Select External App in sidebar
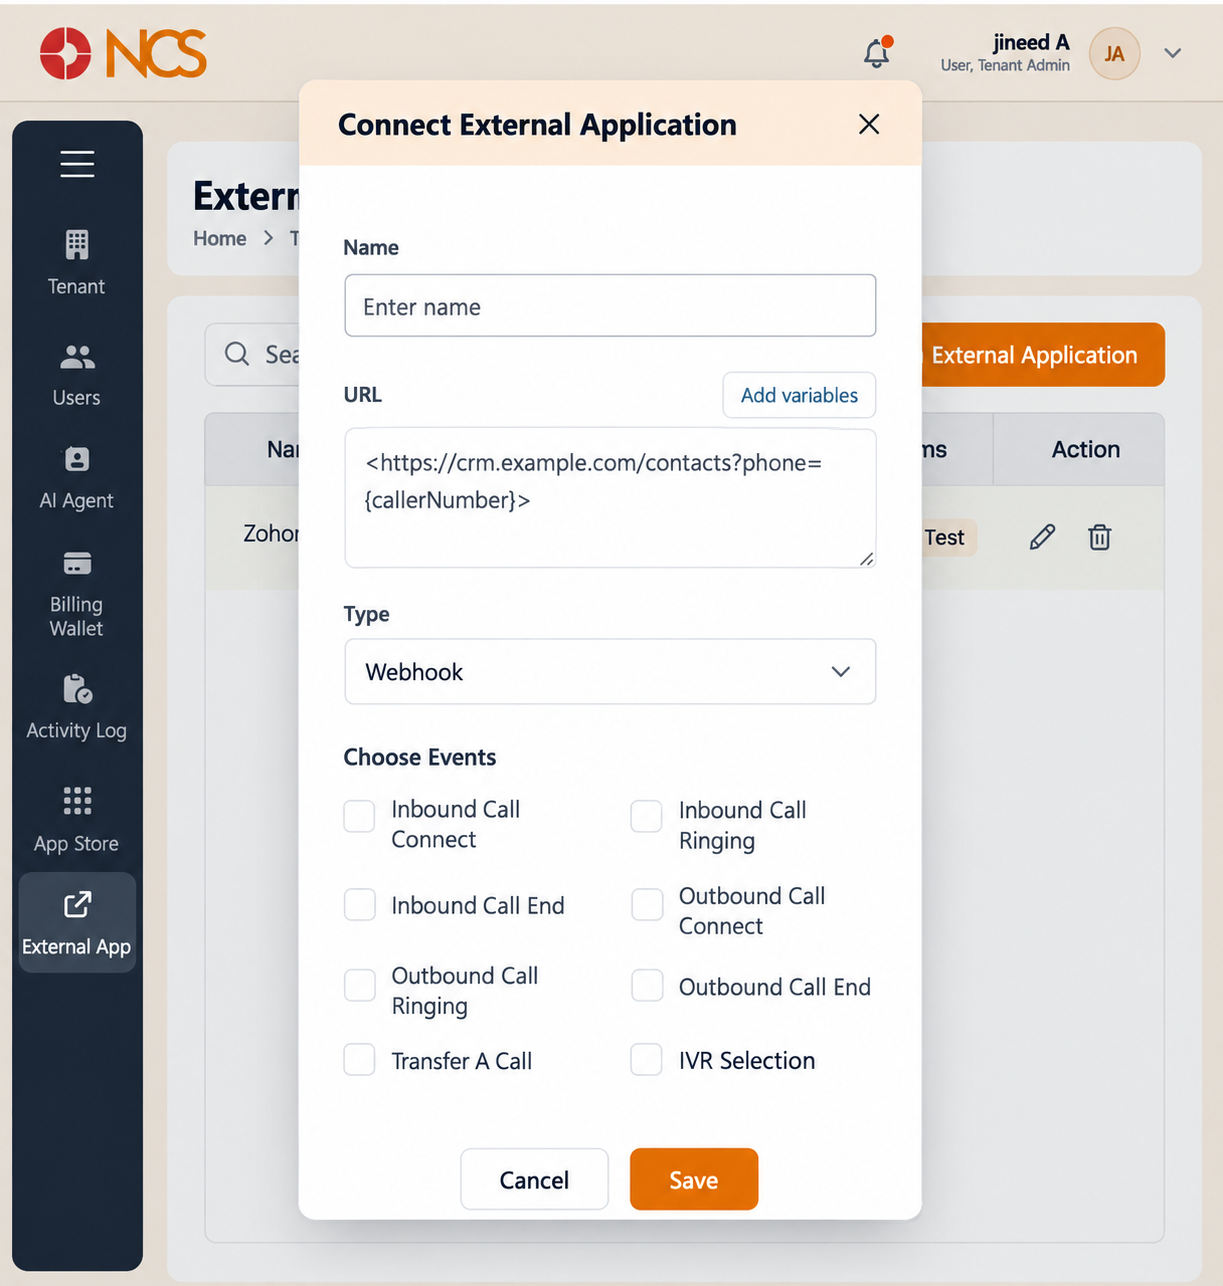 [77, 923]
